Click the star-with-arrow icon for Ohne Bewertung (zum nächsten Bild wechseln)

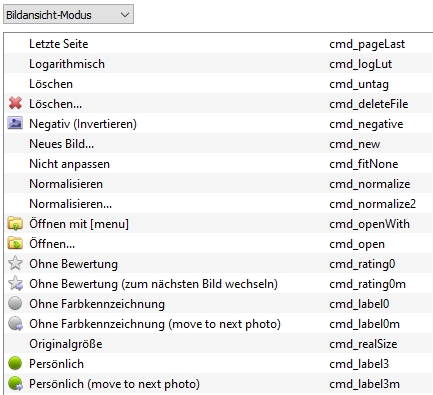[15, 284]
